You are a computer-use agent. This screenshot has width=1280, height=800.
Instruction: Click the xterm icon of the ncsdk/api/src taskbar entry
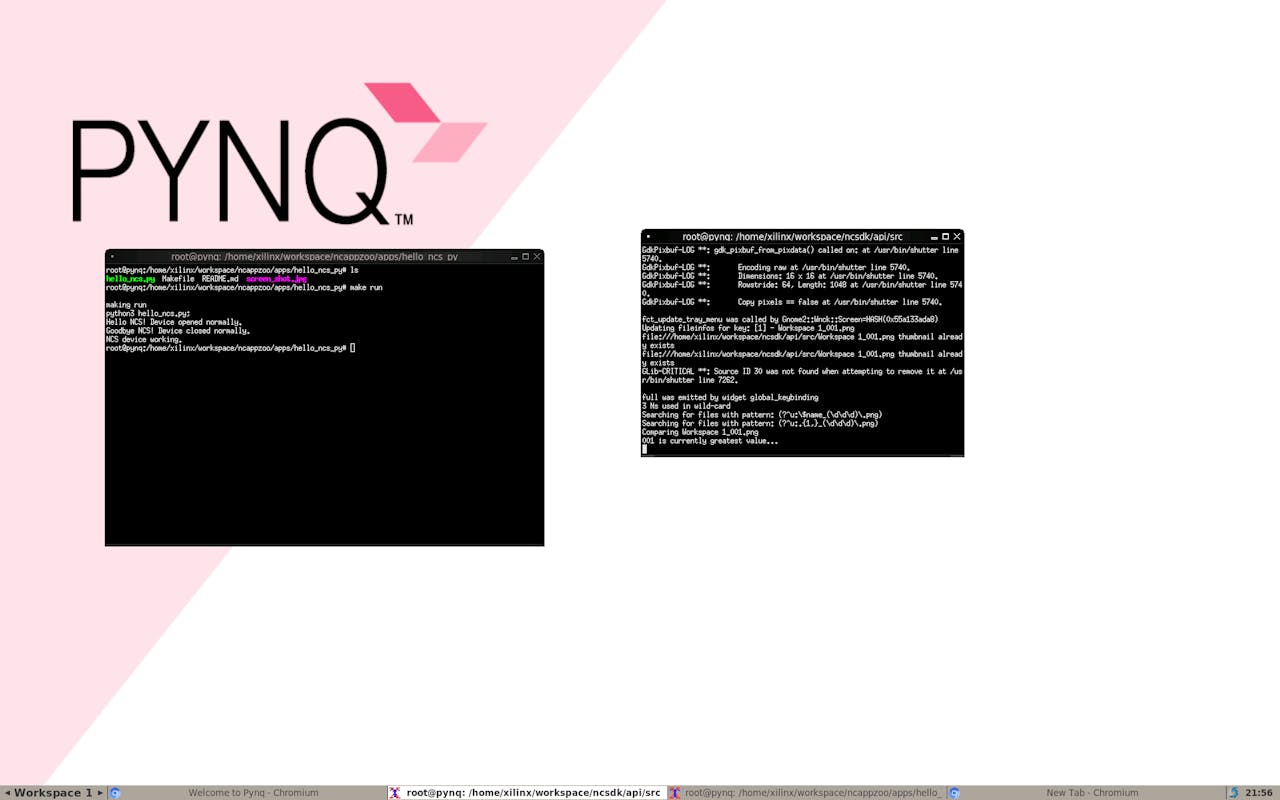point(395,793)
